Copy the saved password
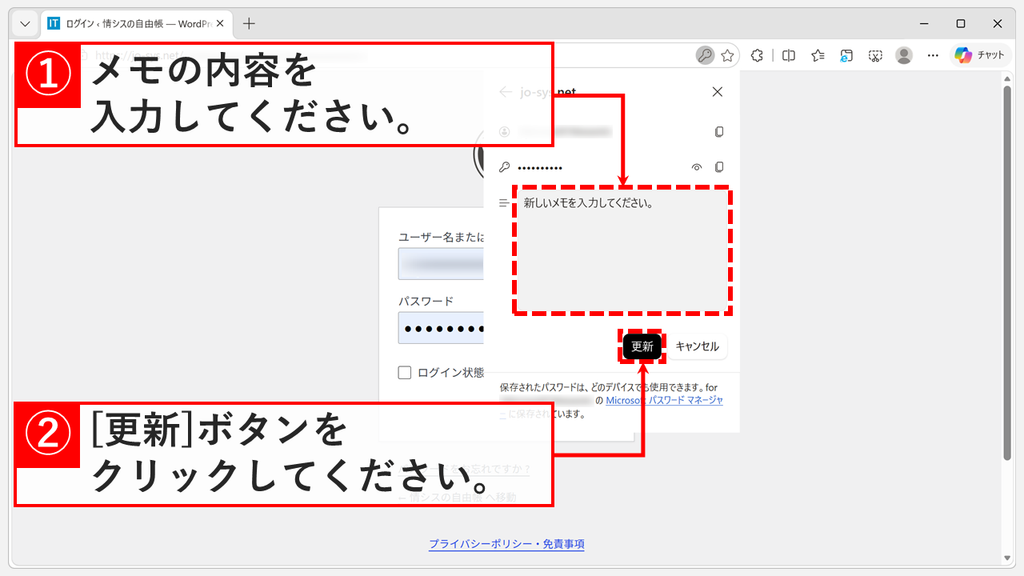1024x576 pixels. coord(719,167)
